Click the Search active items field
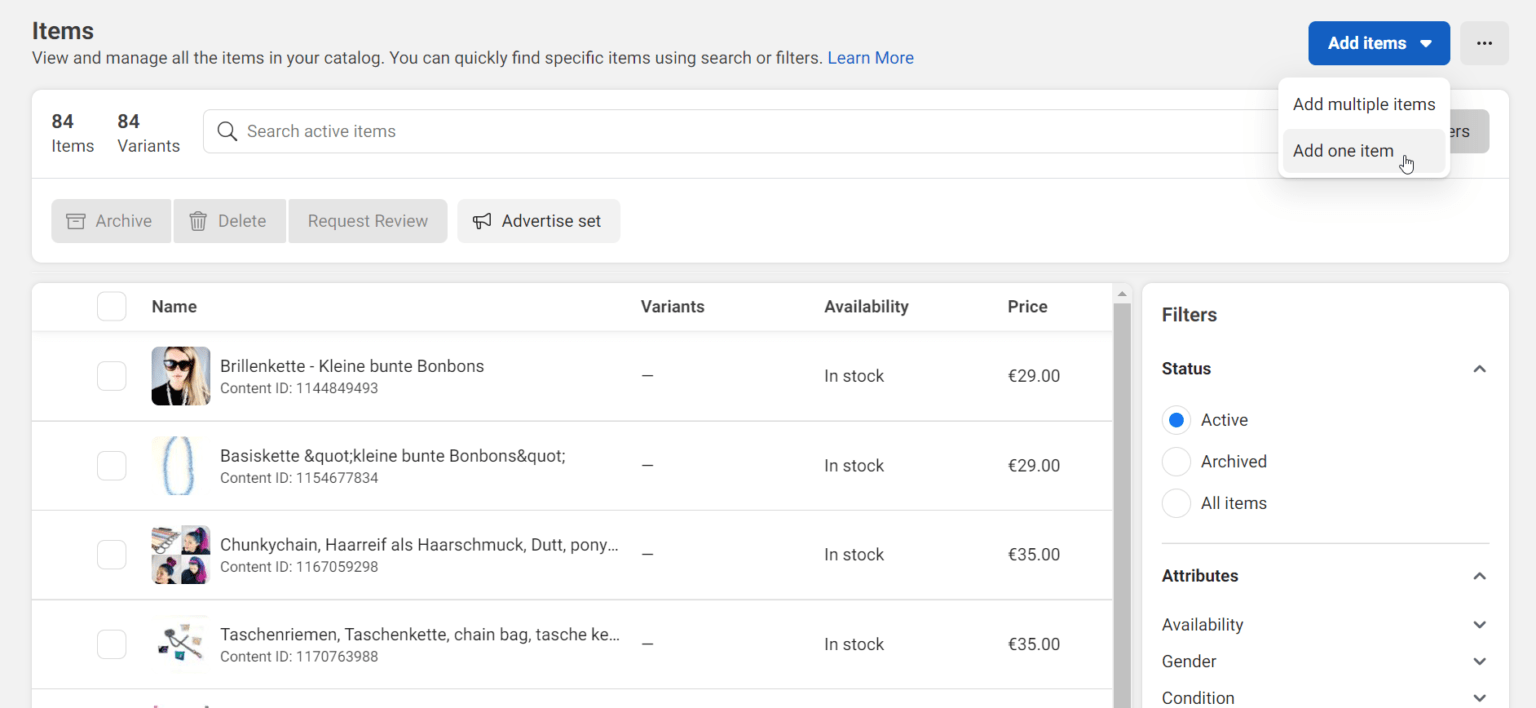The width and height of the screenshot is (1536, 708). pos(700,131)
